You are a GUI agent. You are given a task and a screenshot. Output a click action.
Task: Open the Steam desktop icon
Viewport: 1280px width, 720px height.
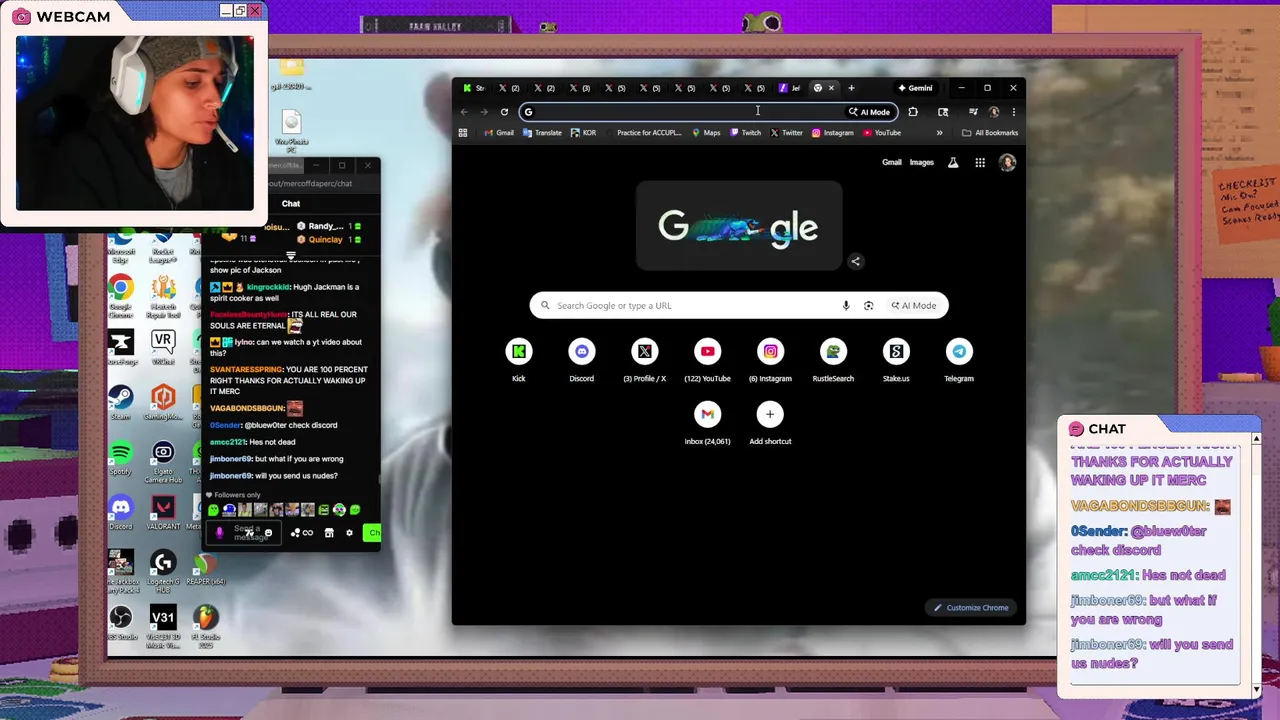(x=121, y=402)
